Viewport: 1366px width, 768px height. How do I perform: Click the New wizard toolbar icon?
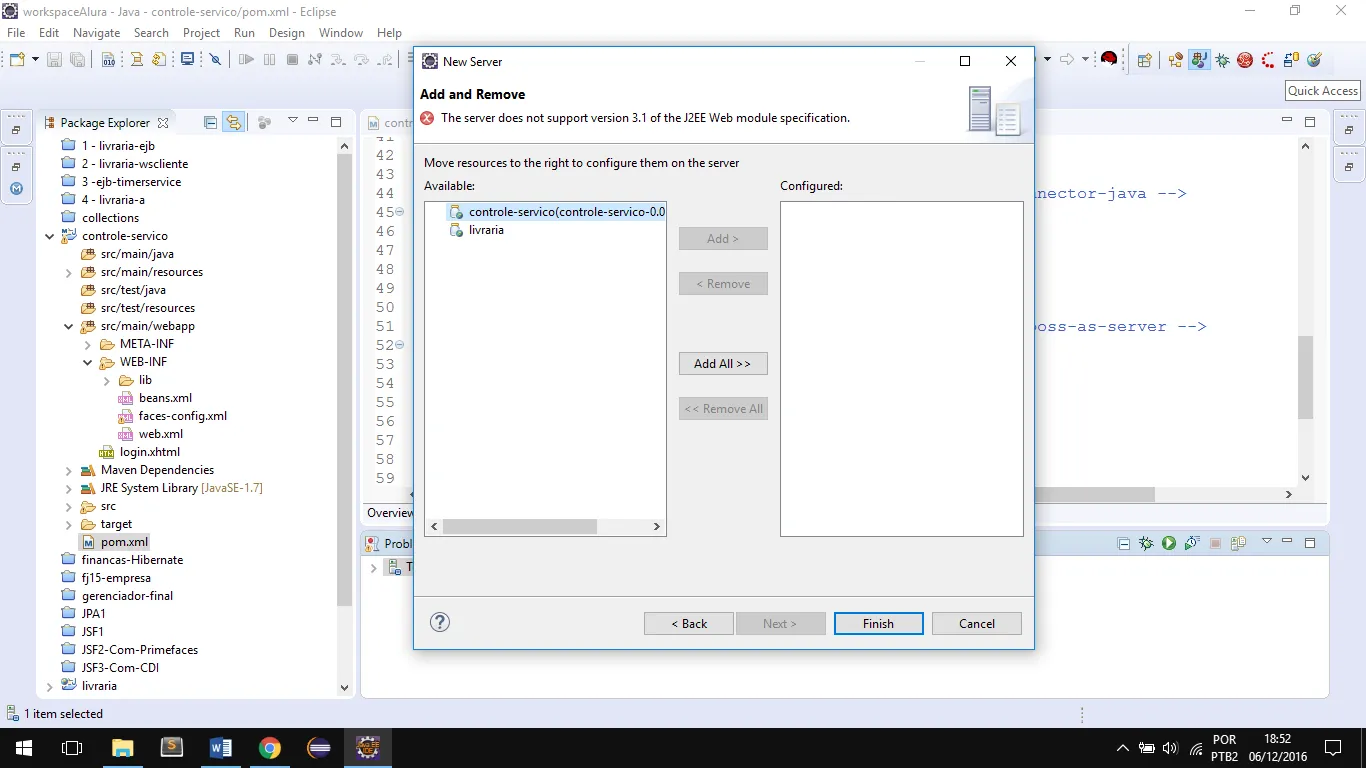(x=16, y=60)
